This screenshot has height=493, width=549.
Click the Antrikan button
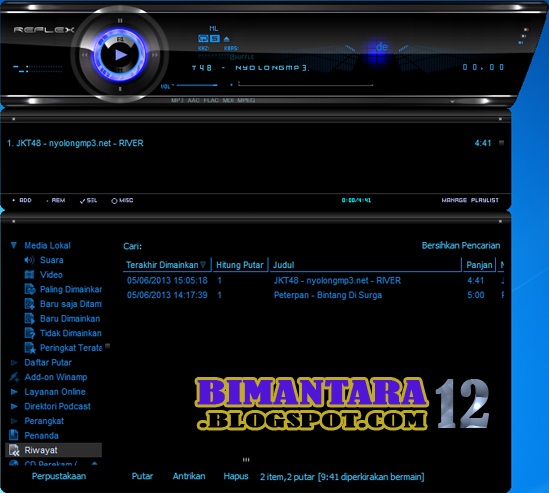coord(189,476)
